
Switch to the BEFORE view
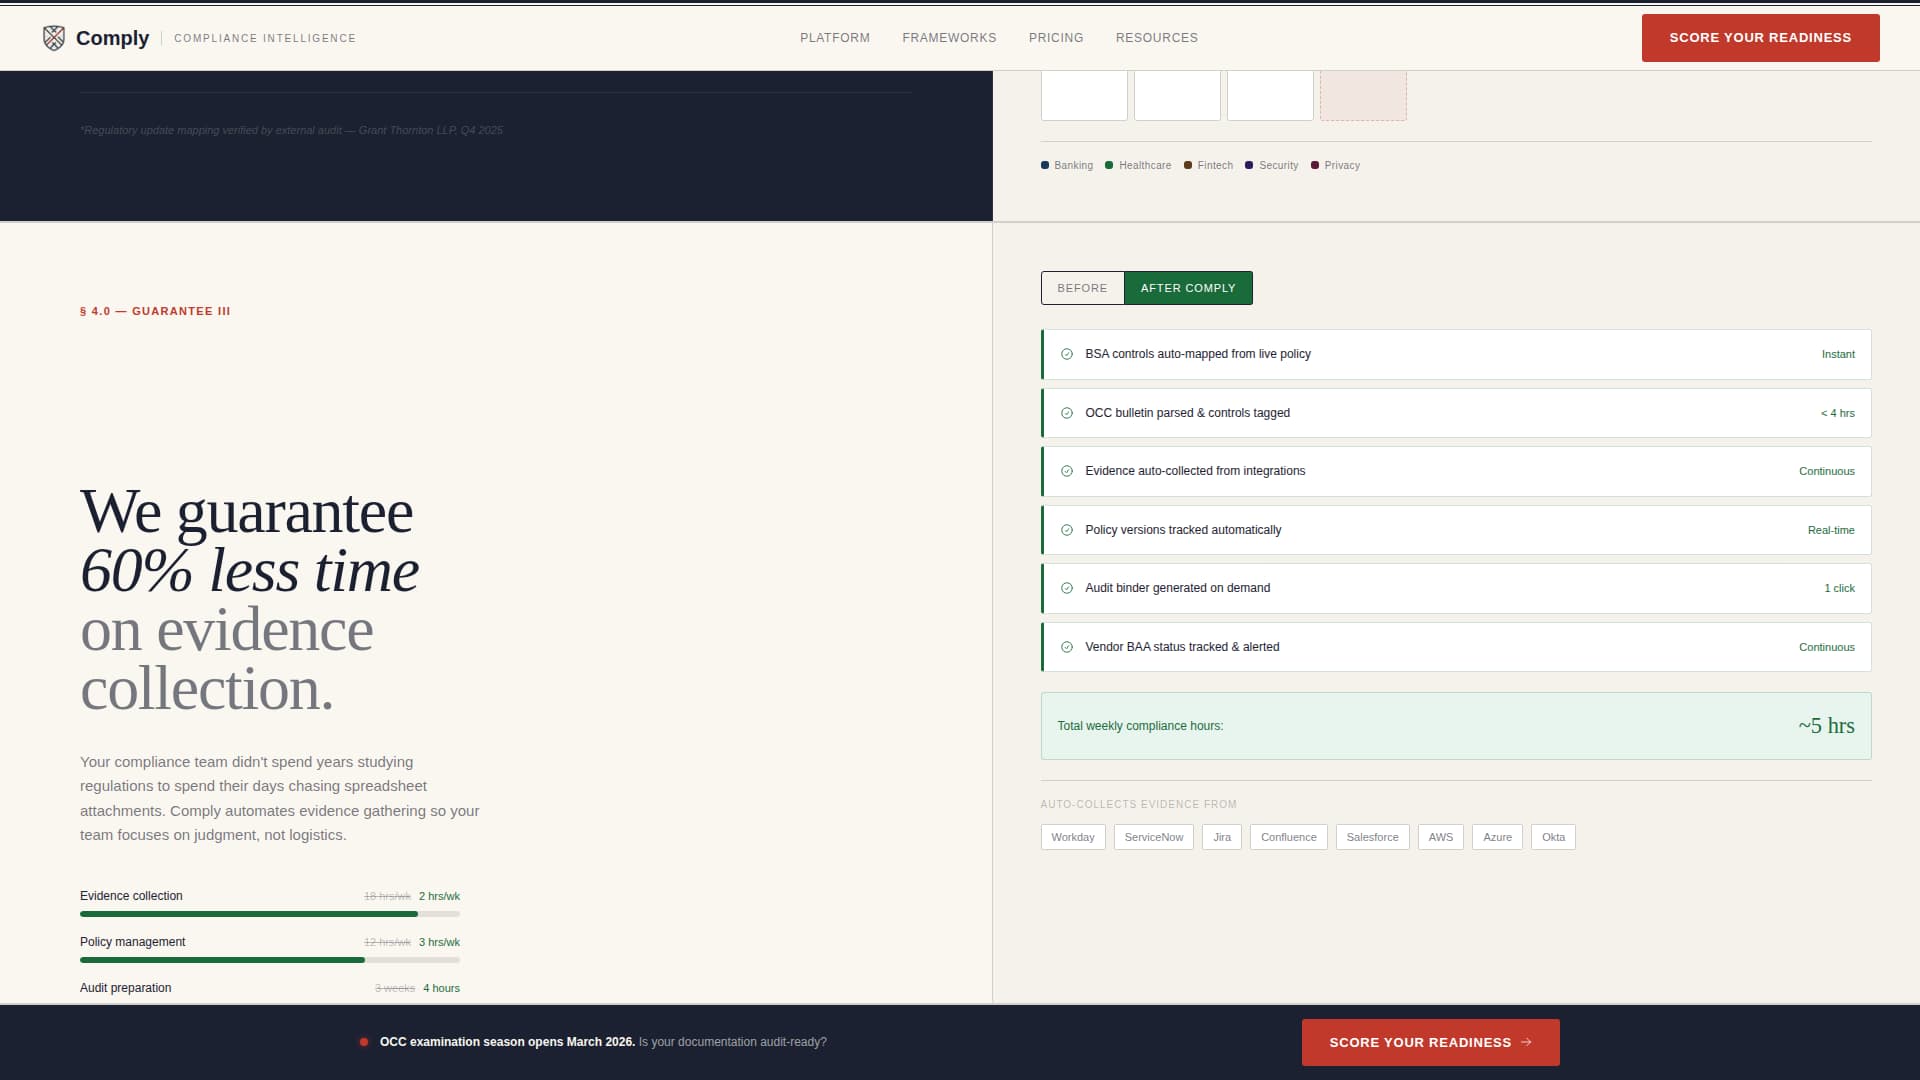[1082, 288]
